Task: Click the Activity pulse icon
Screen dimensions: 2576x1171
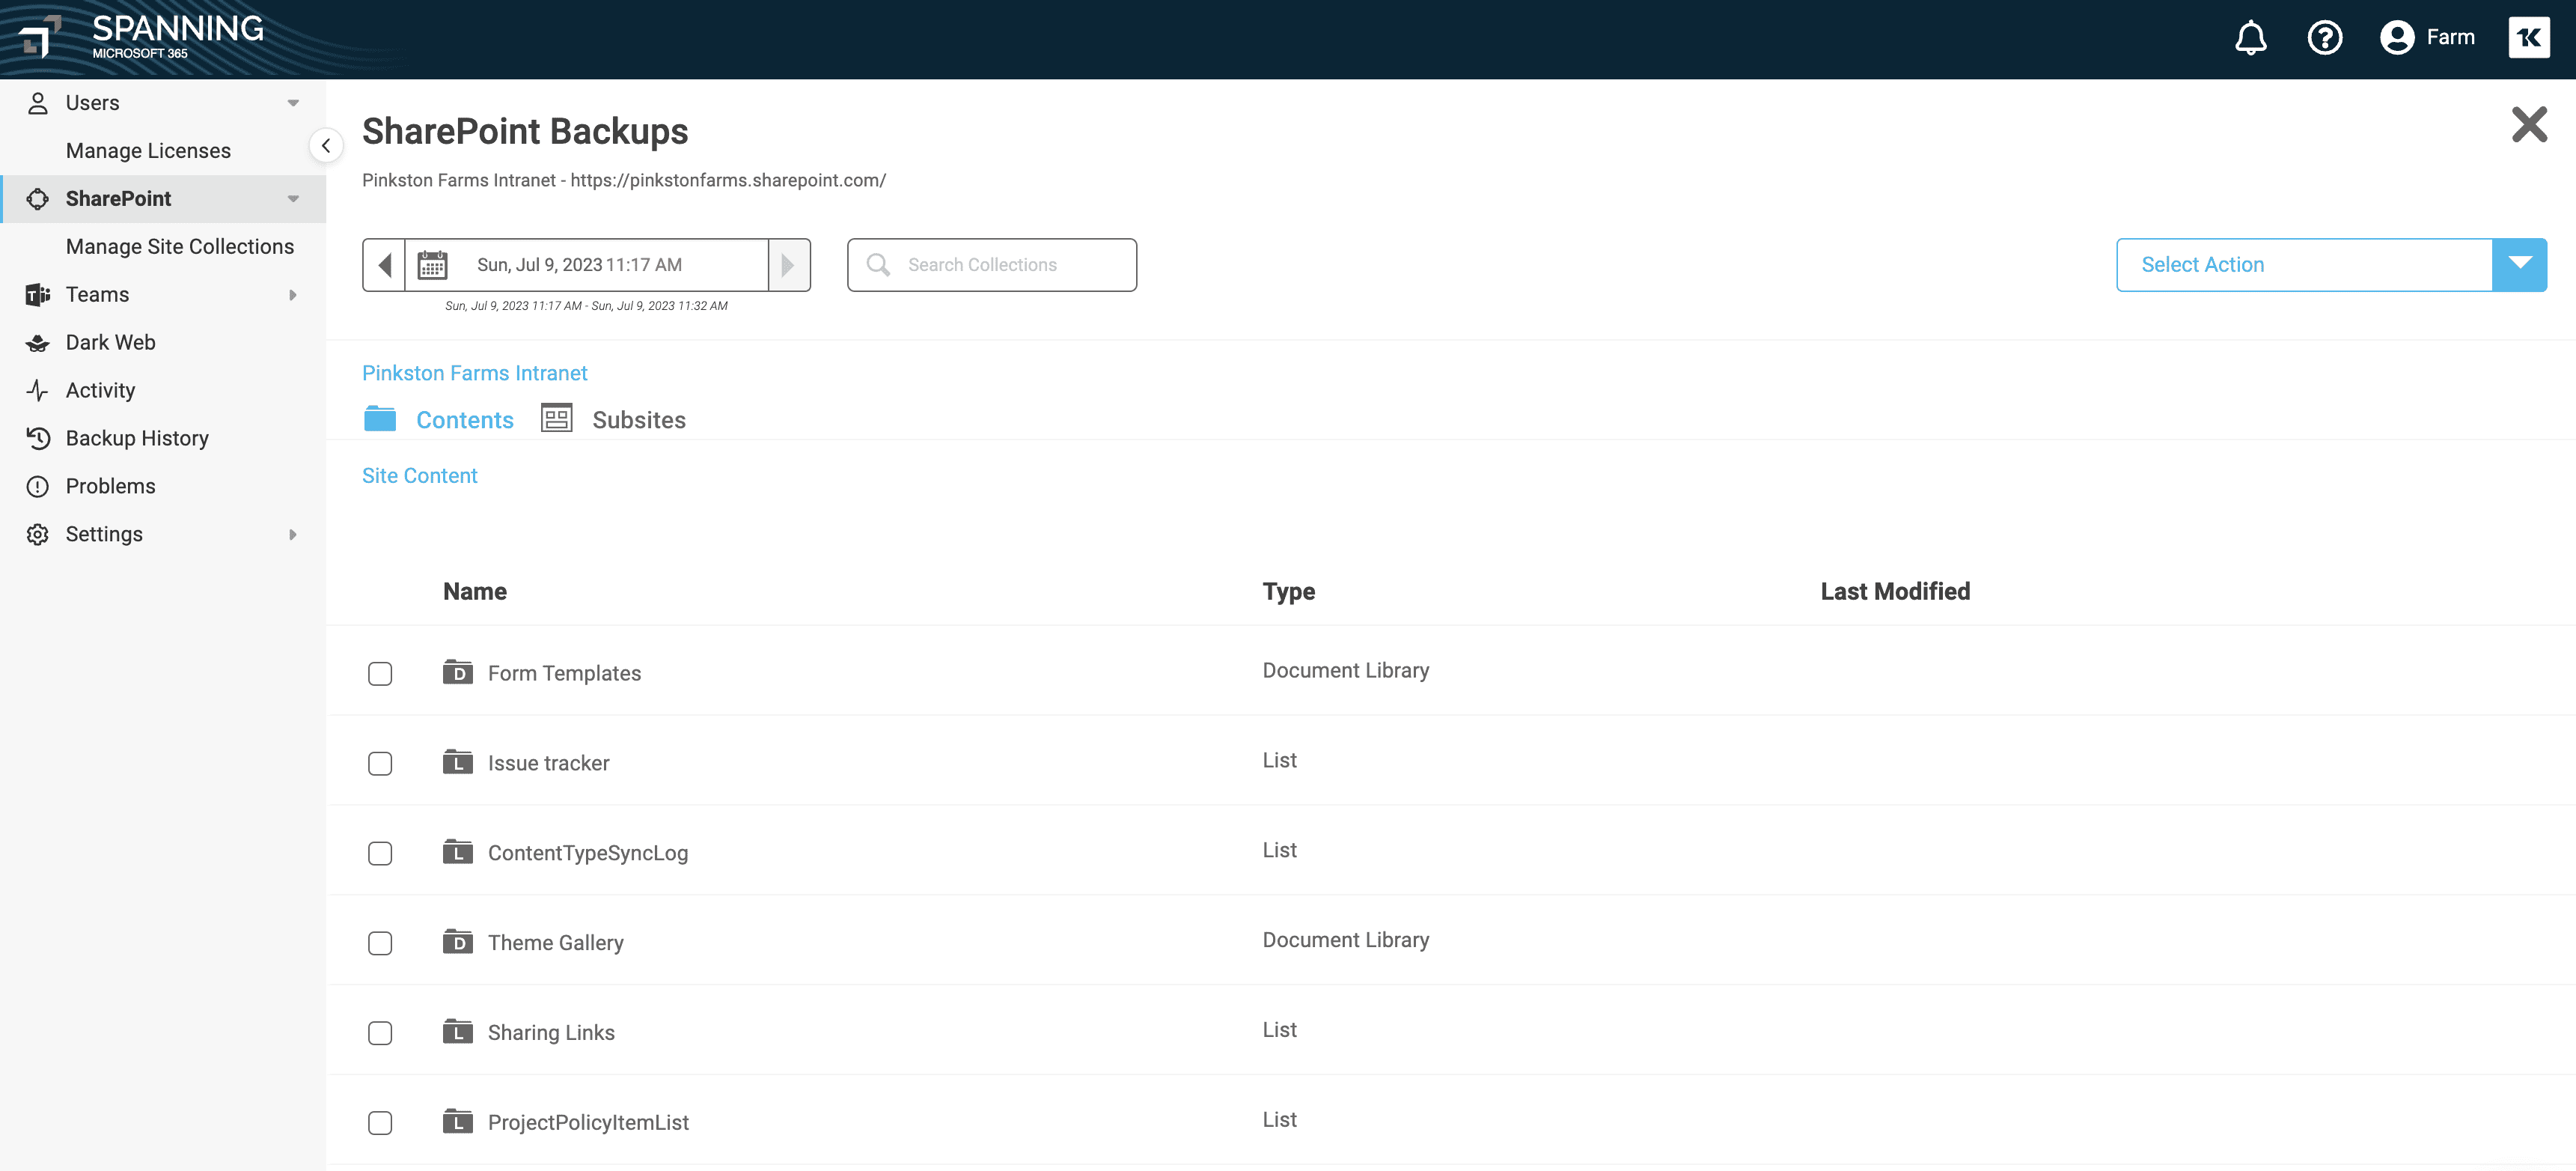Action: pos(38,391)
